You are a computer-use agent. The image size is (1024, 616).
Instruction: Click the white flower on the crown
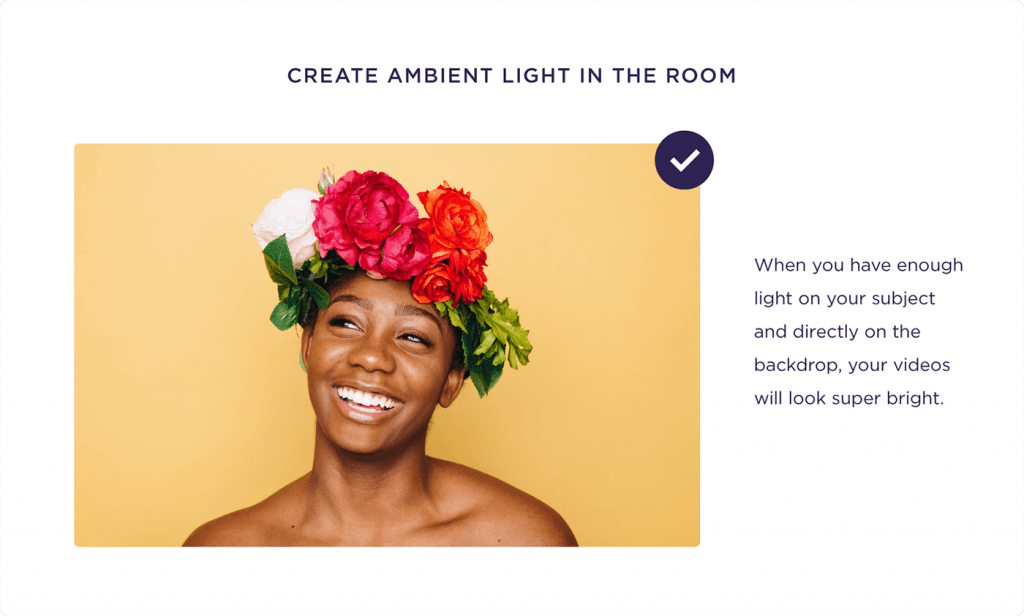click(x=287, y=222)
